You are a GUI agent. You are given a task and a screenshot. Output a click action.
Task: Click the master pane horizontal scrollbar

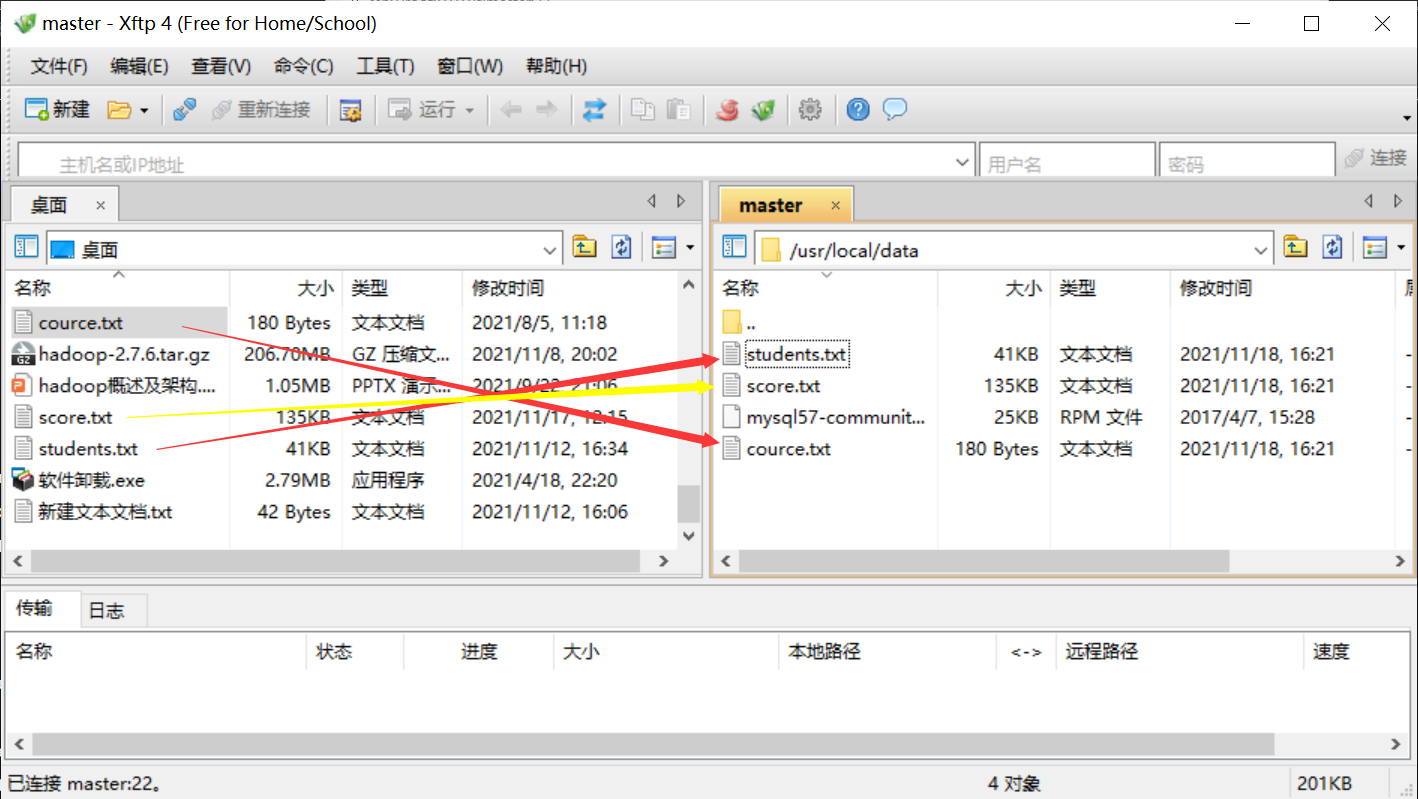click(x=986, y=562)
